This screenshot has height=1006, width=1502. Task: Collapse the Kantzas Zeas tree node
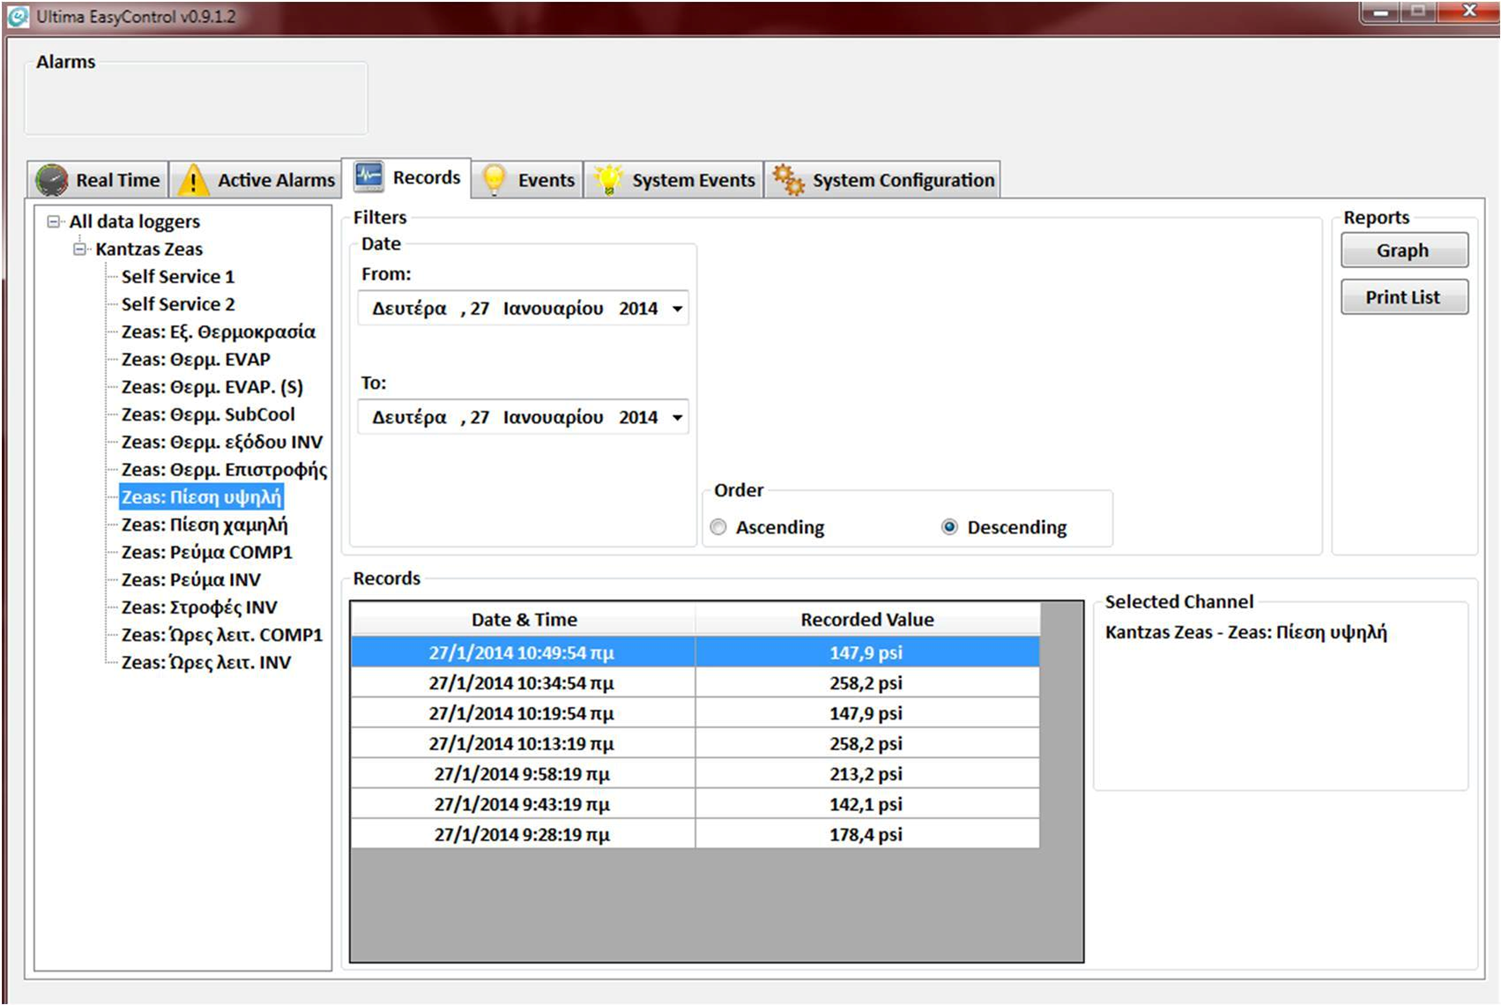click(80, 249)
